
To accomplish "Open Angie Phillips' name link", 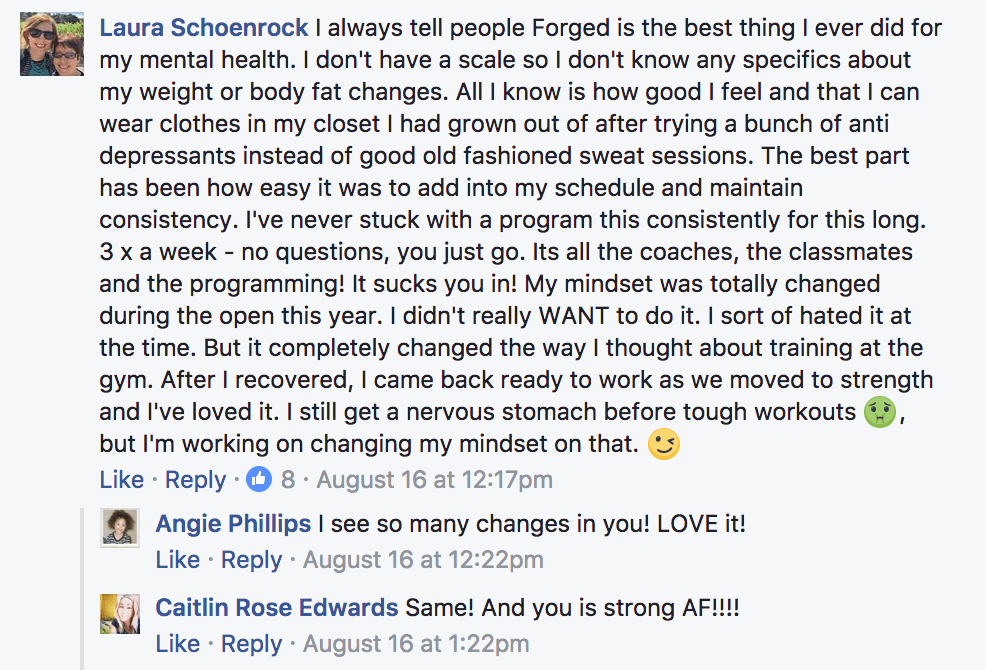I will click(233, 524).
